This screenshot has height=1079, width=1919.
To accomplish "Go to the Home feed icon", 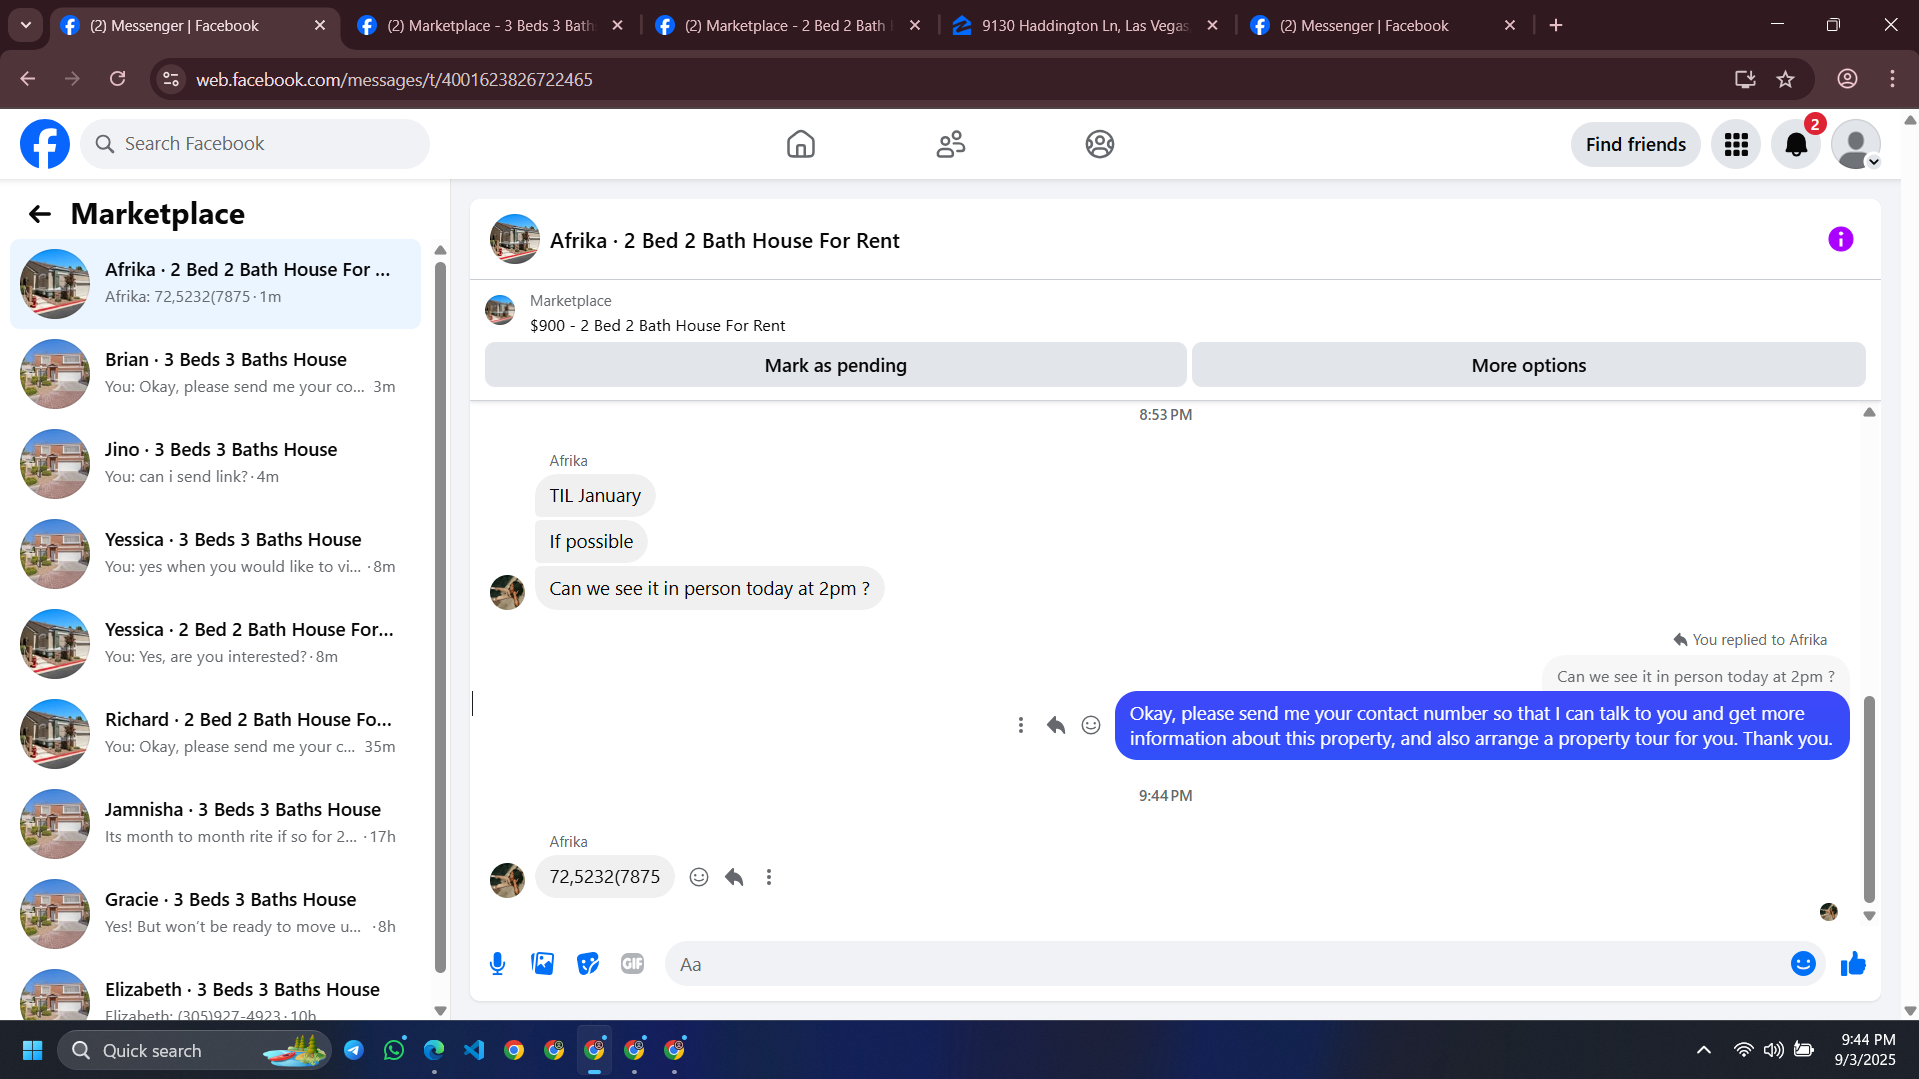I will point(800,144).
